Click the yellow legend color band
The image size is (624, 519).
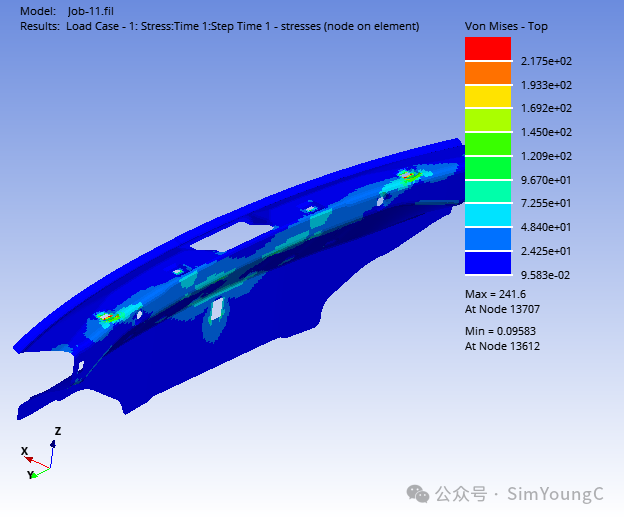488,96
